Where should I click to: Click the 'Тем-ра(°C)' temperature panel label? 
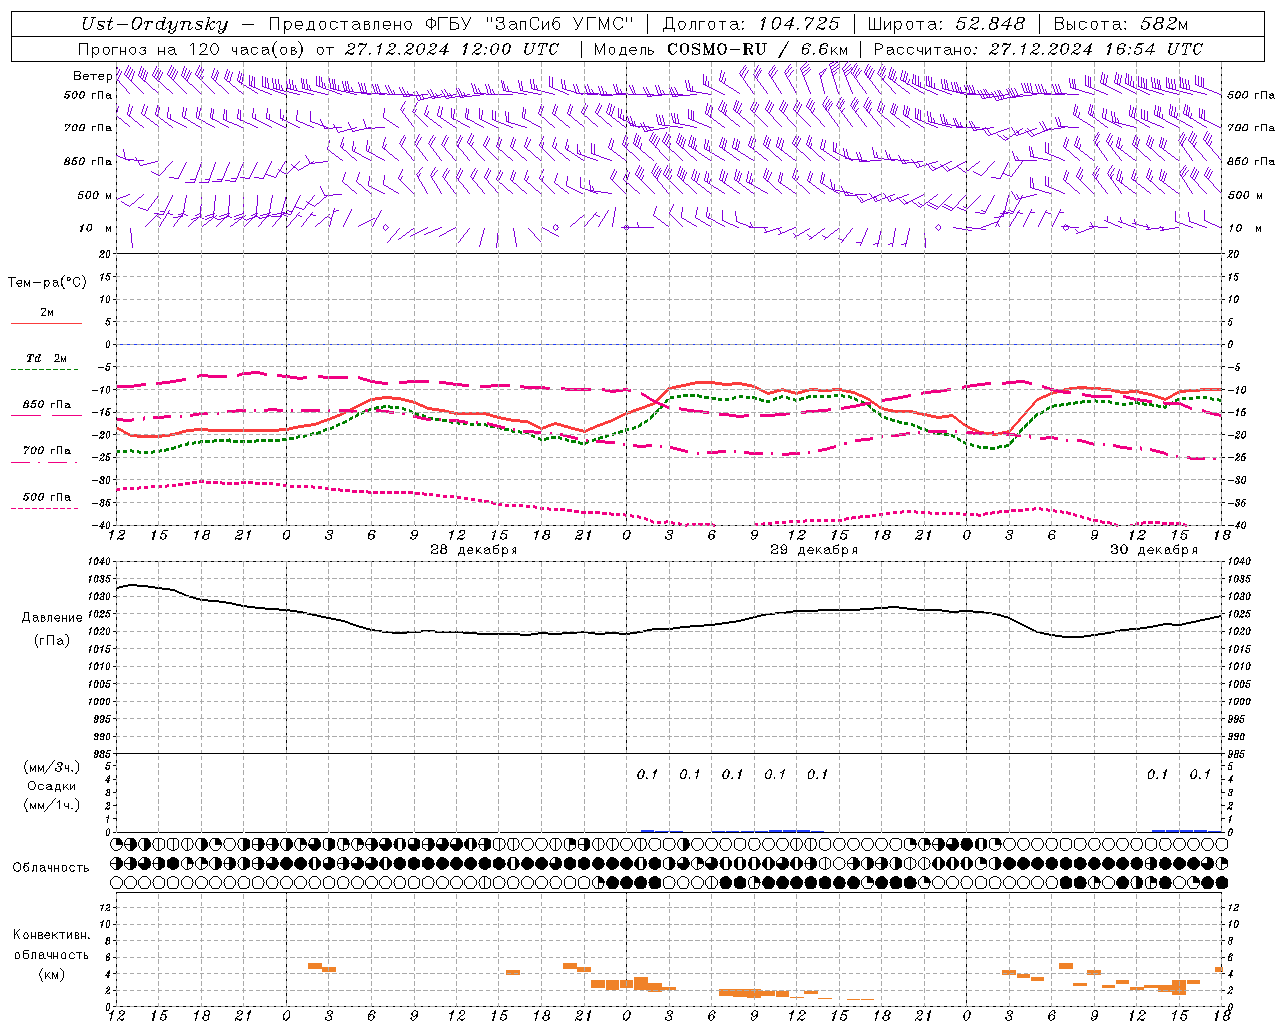(47, 283)
